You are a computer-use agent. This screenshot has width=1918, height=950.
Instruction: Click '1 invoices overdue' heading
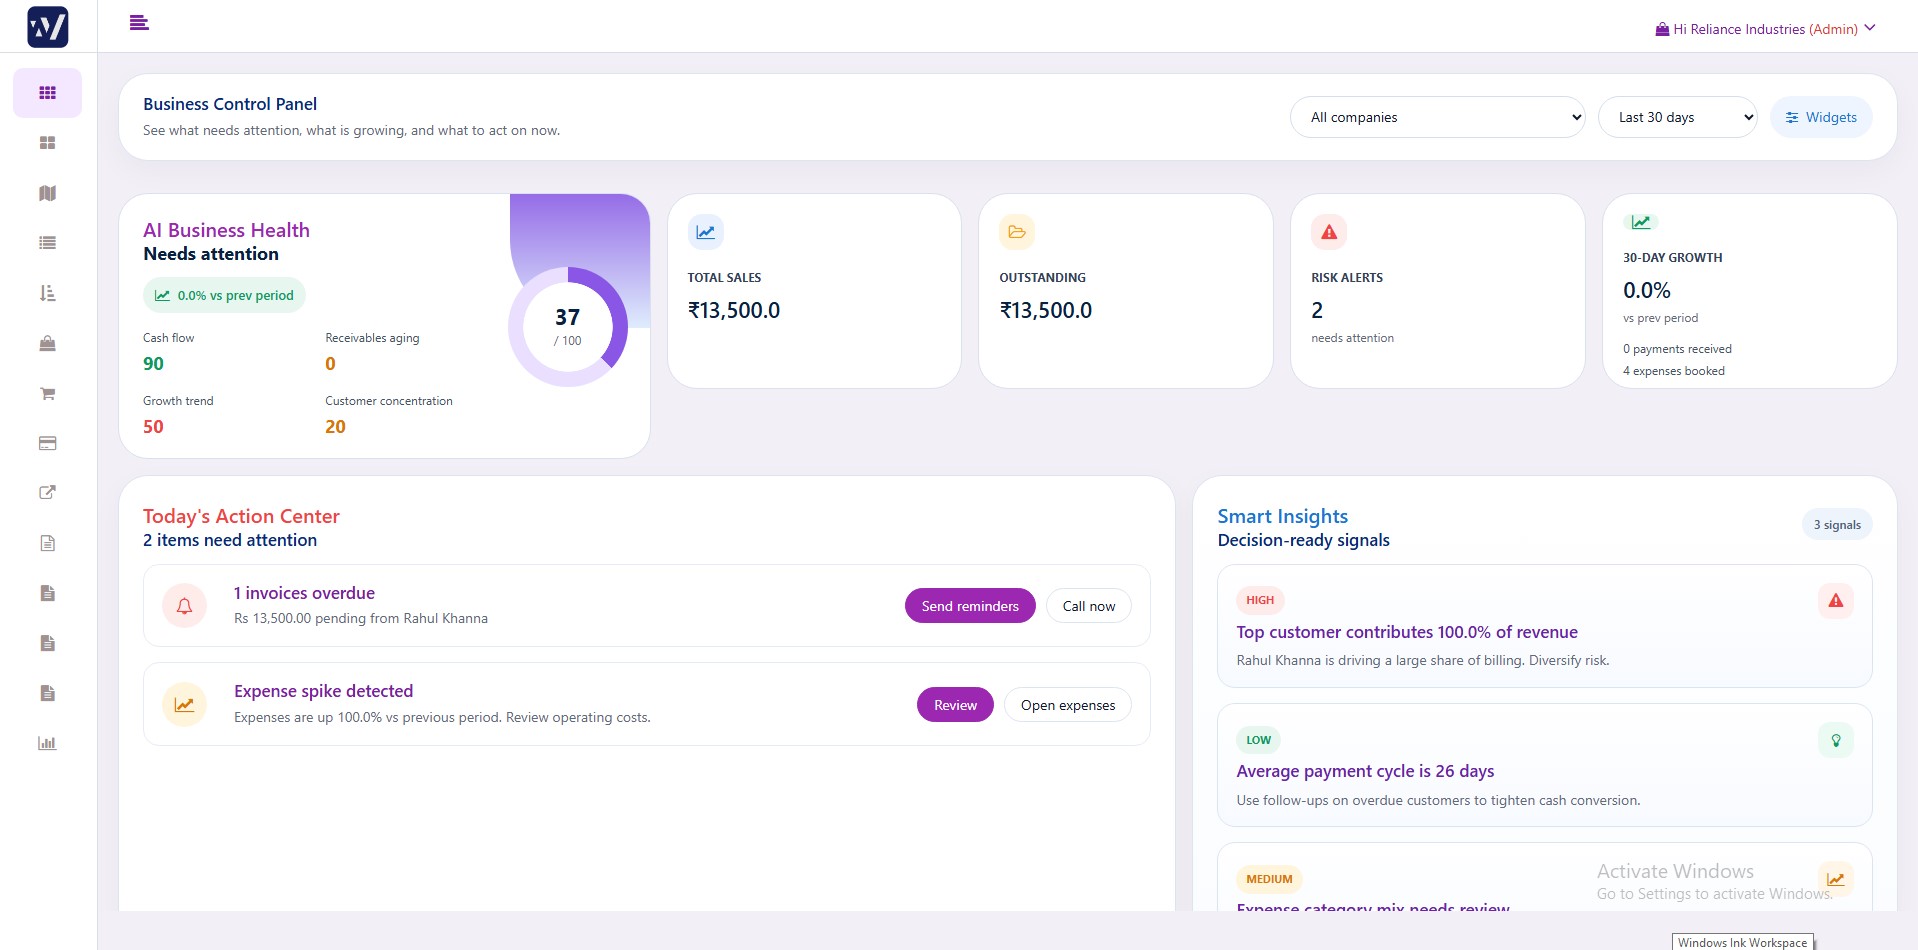point(304,593)
